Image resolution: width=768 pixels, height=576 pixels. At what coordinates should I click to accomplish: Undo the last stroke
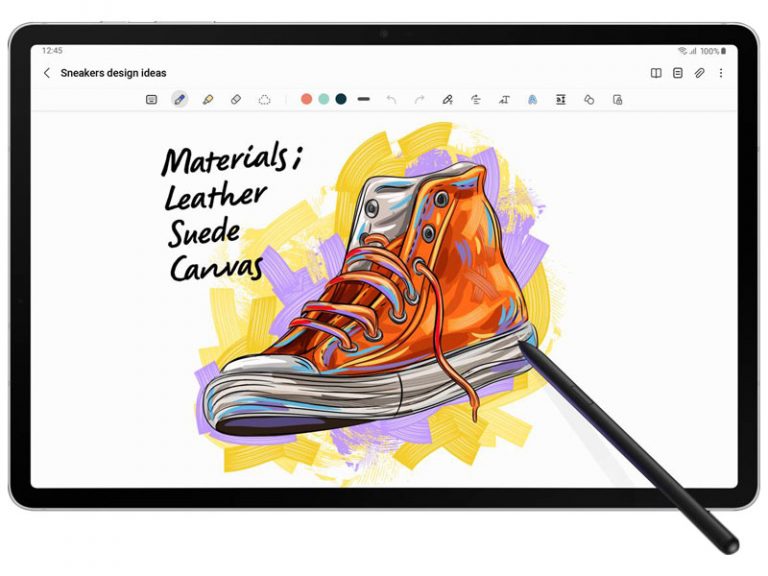[391, 99]
